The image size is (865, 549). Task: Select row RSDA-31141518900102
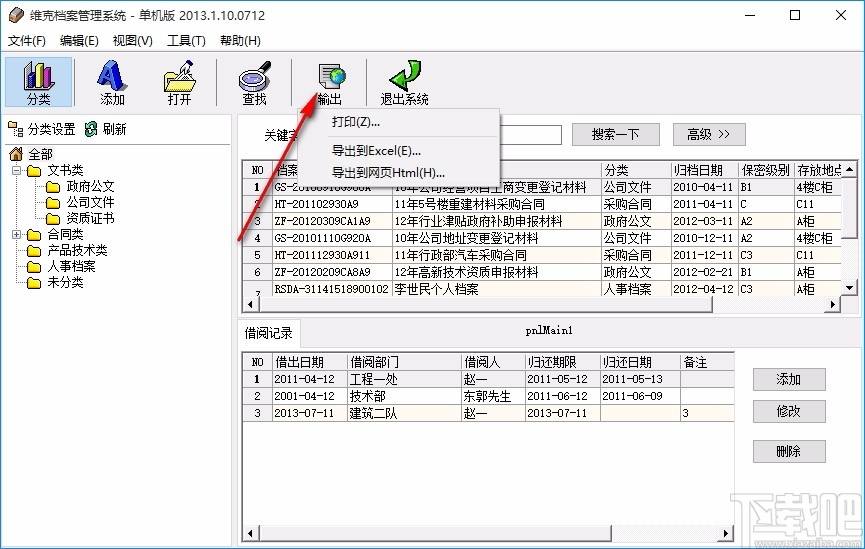(x=542, y=289)
